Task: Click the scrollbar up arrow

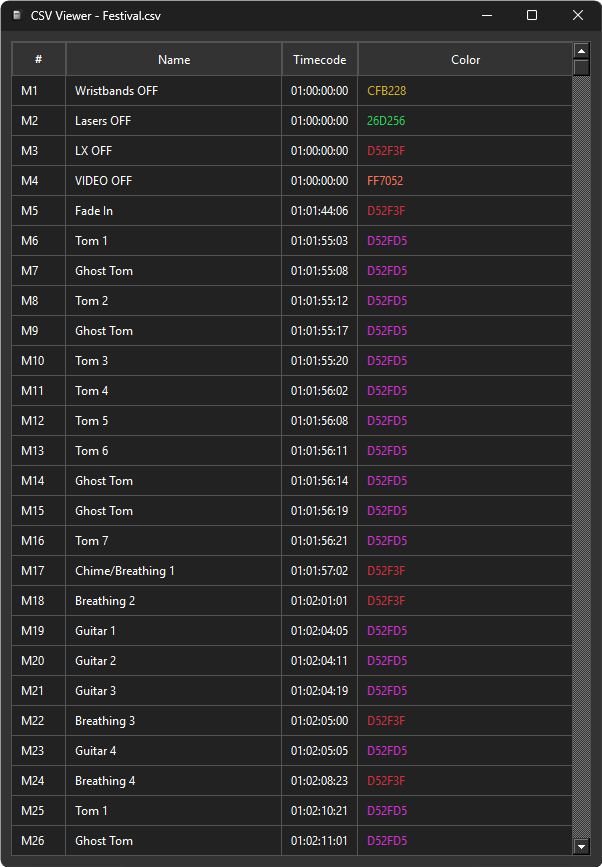Action: click(581, 51)
